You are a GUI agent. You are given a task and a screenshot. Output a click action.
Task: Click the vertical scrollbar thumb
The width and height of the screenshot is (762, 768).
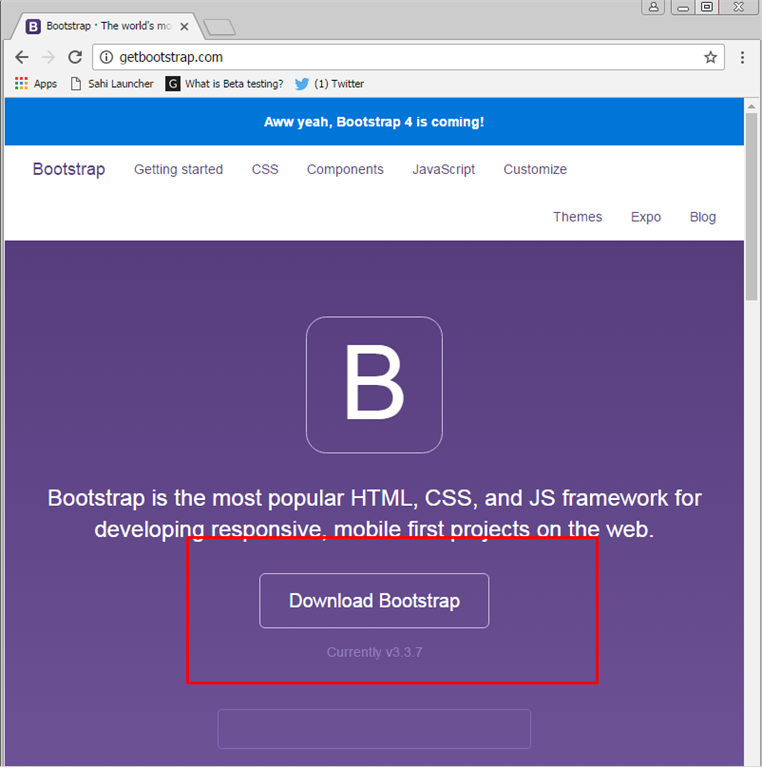(751, 207)
